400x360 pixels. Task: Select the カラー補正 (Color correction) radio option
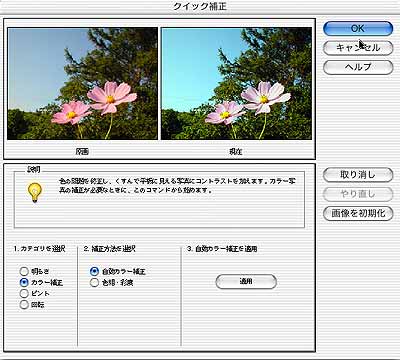click(24, 282)
